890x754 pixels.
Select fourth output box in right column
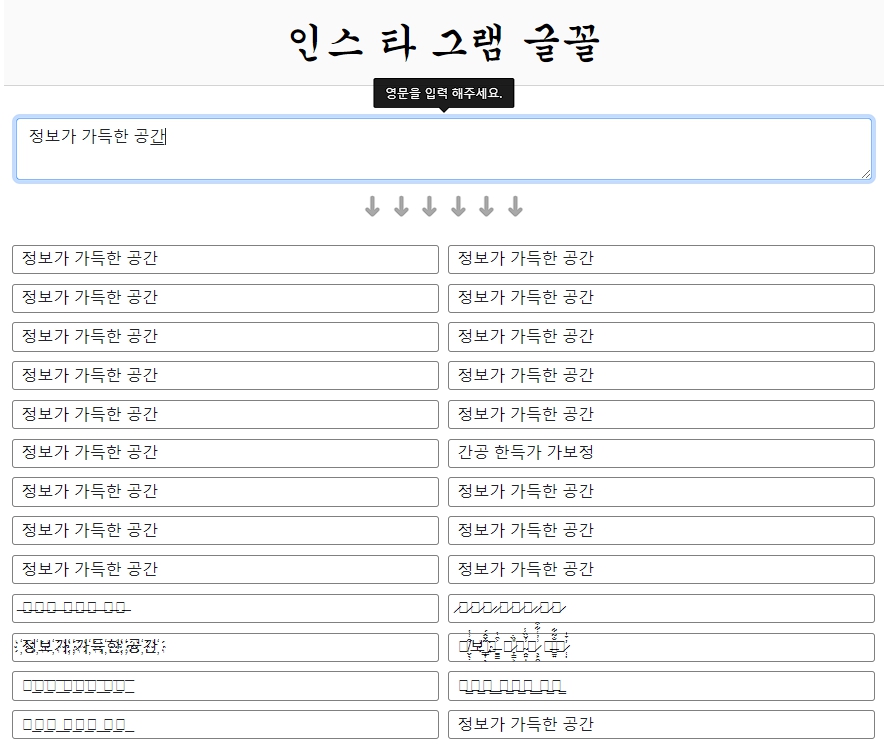[661, 375]
